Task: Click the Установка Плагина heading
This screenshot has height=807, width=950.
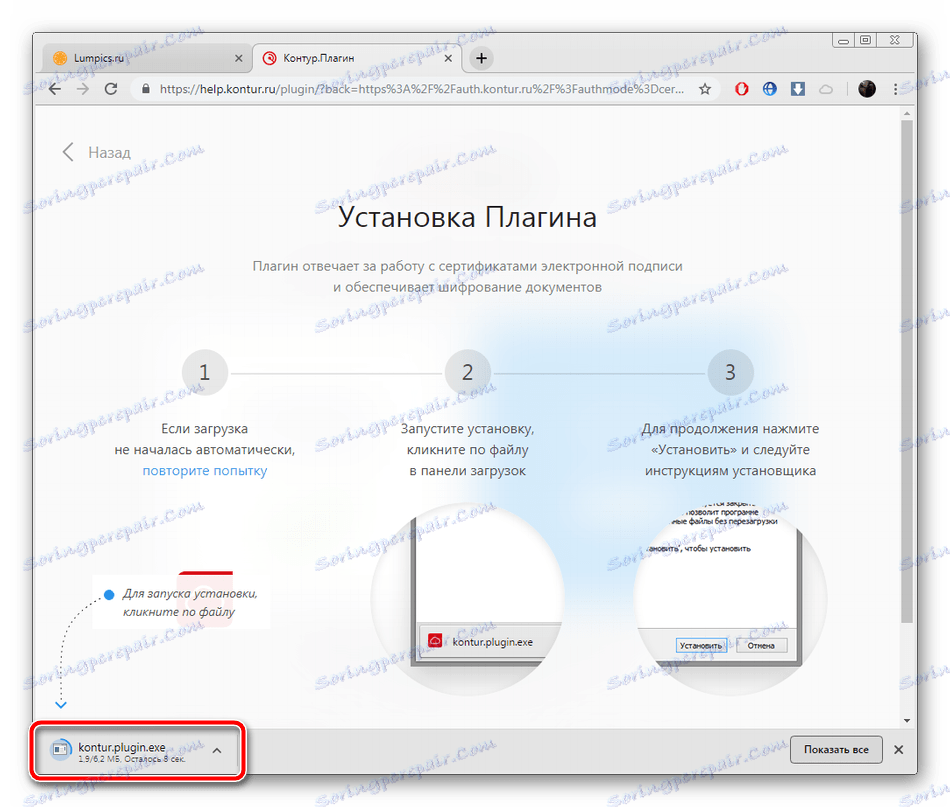Action: pos(467,217)
